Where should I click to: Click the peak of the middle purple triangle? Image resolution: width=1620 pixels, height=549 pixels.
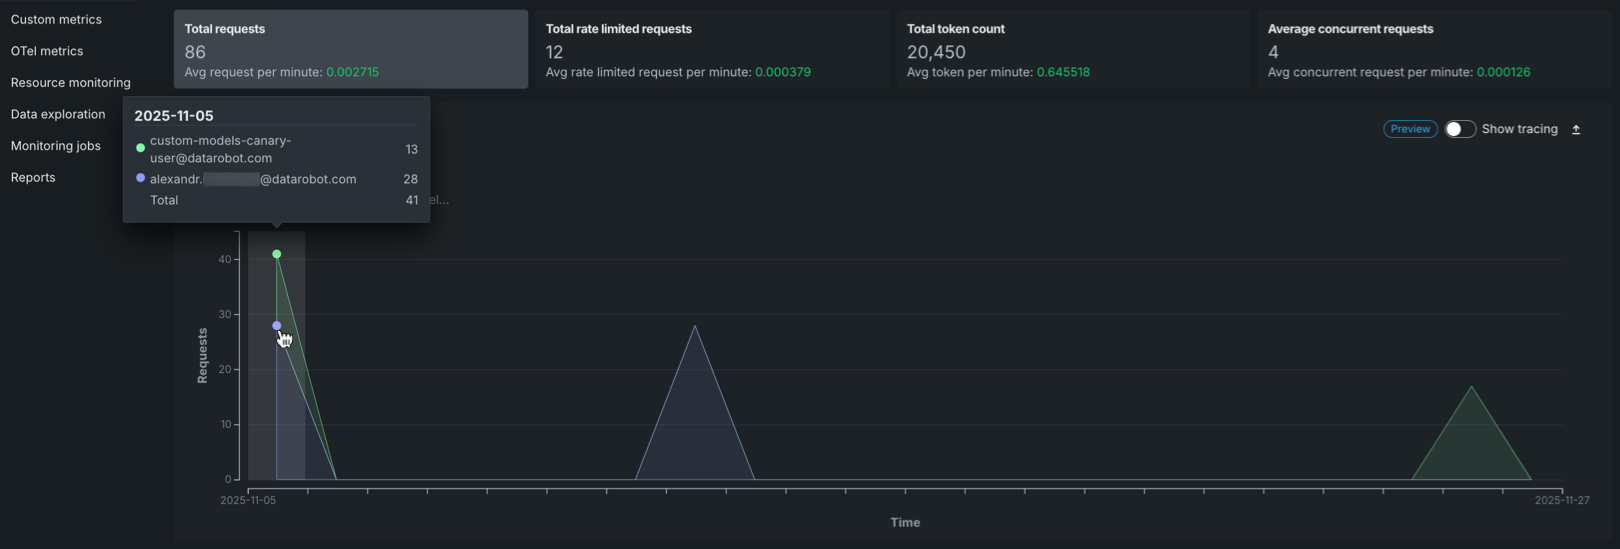tap(695, 326)
